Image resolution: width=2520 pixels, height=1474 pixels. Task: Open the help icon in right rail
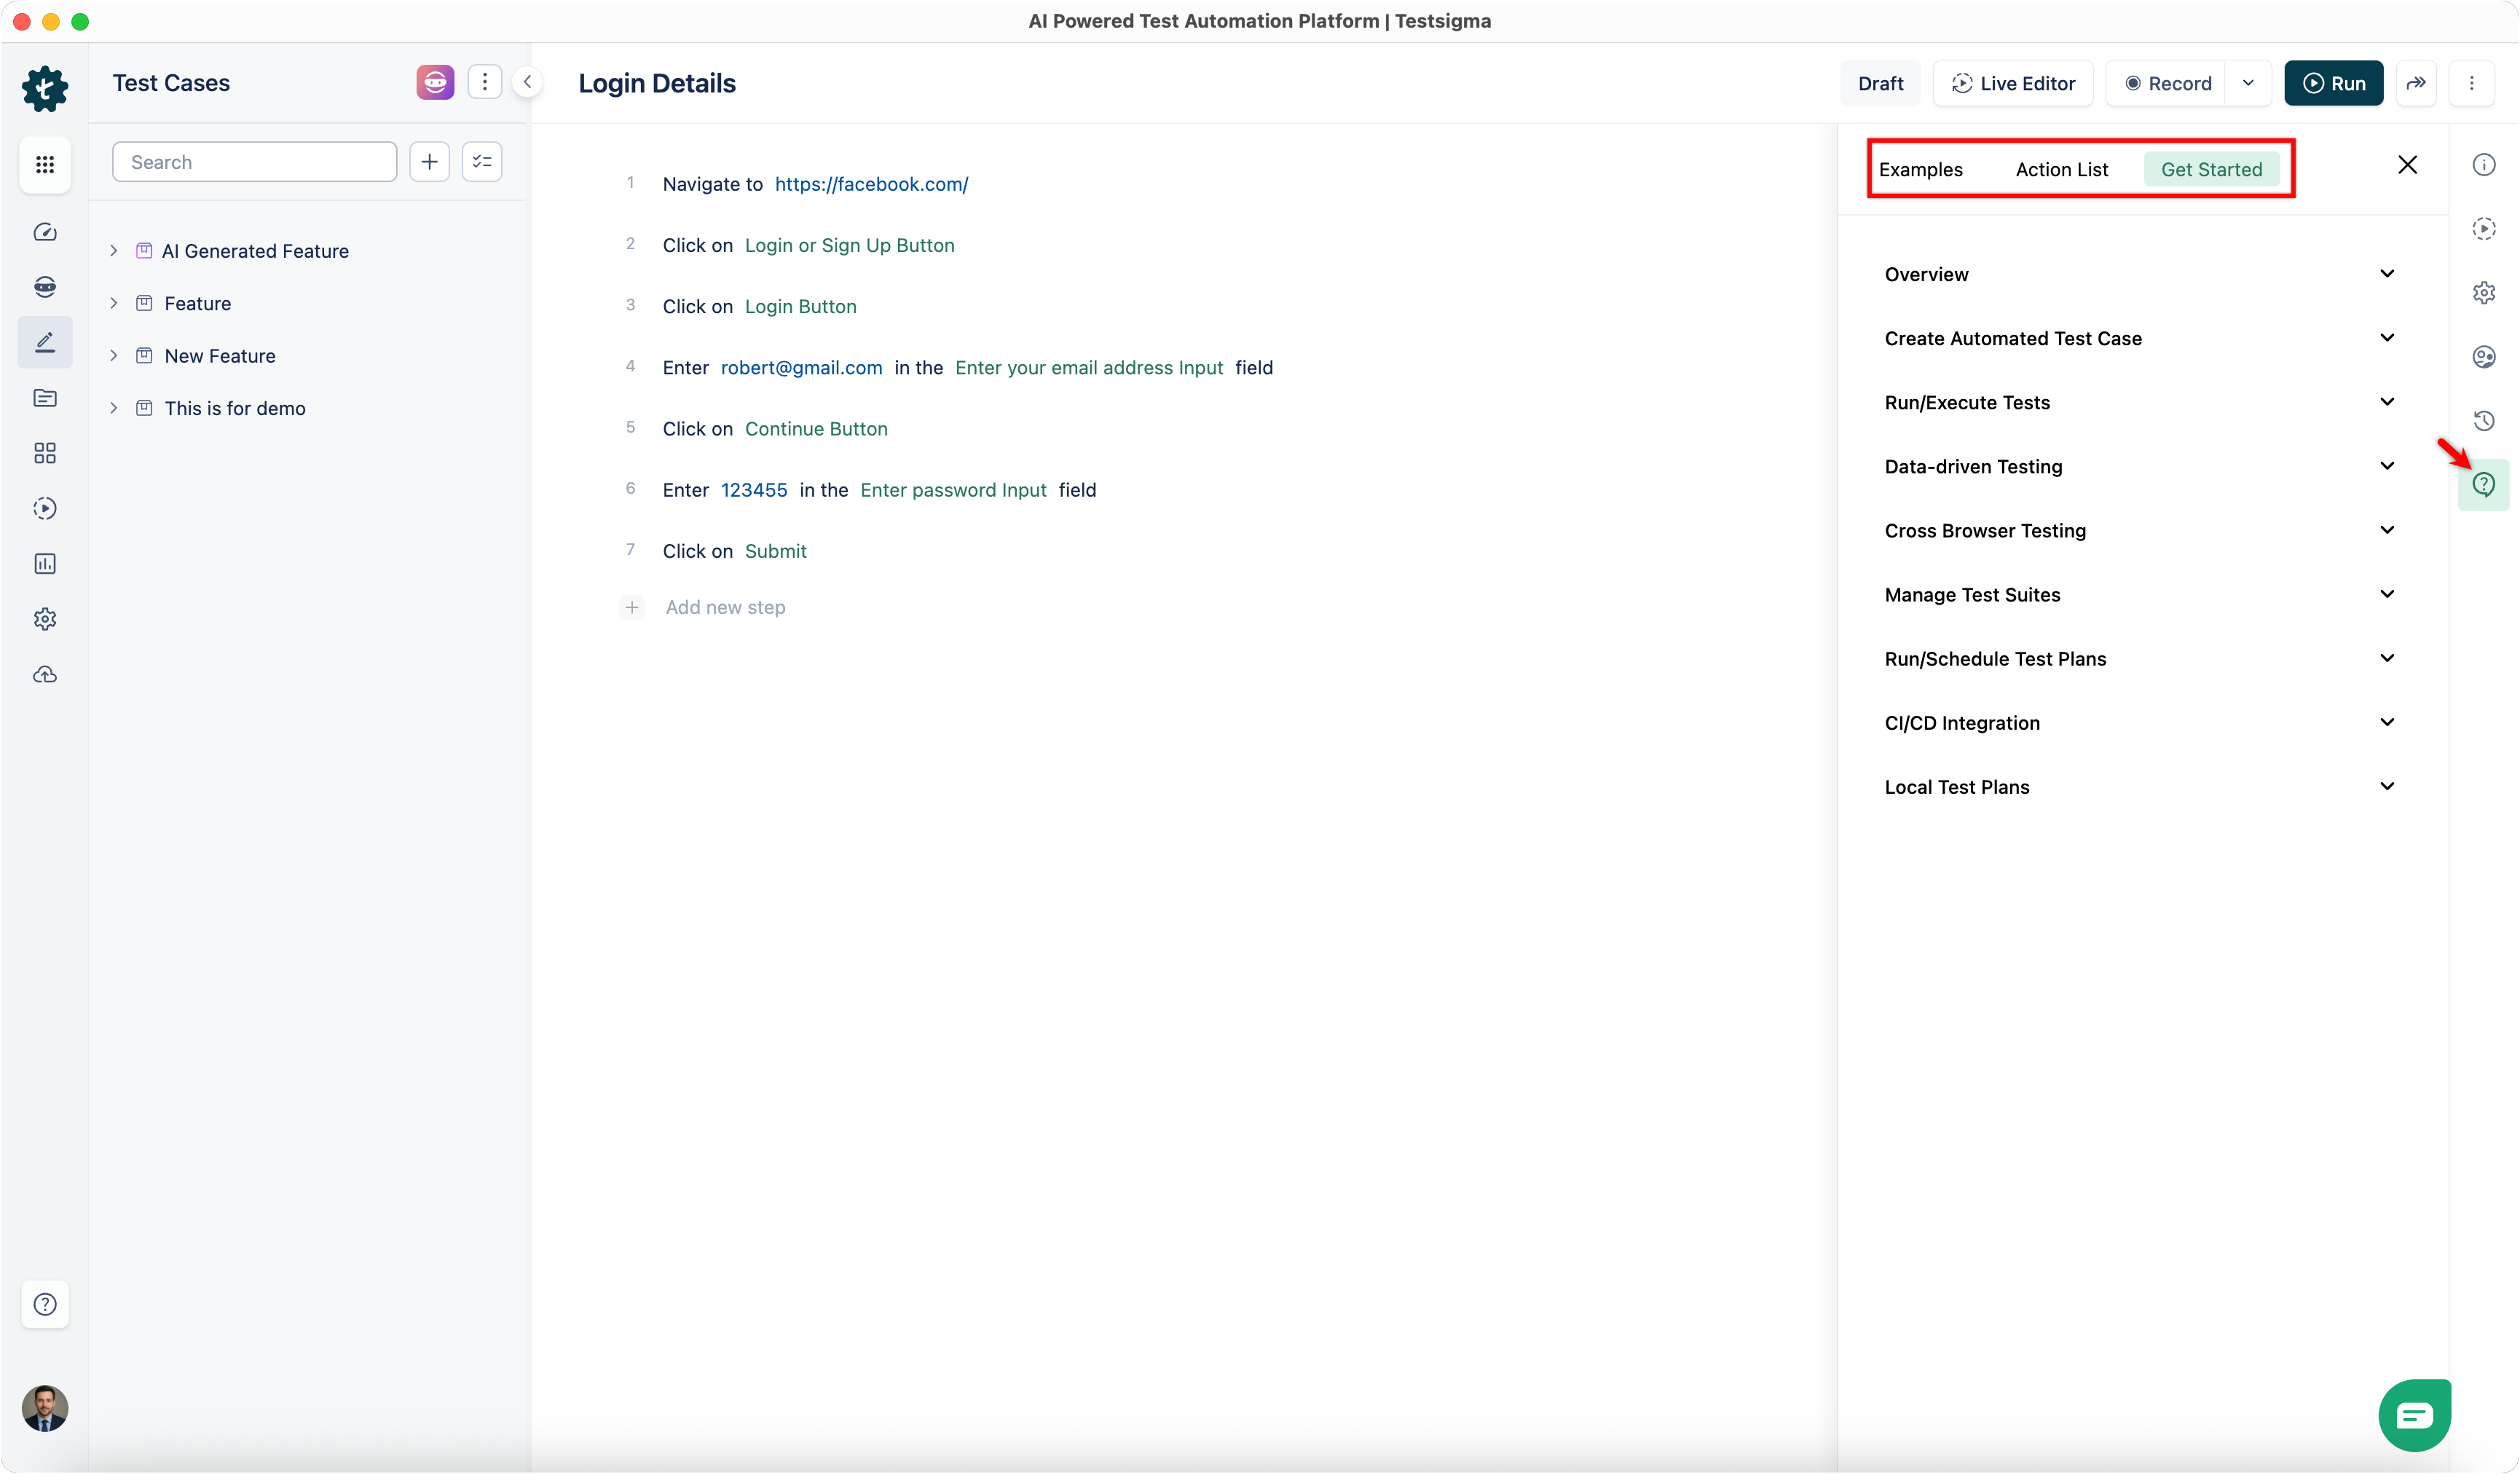click(2483, 485)
